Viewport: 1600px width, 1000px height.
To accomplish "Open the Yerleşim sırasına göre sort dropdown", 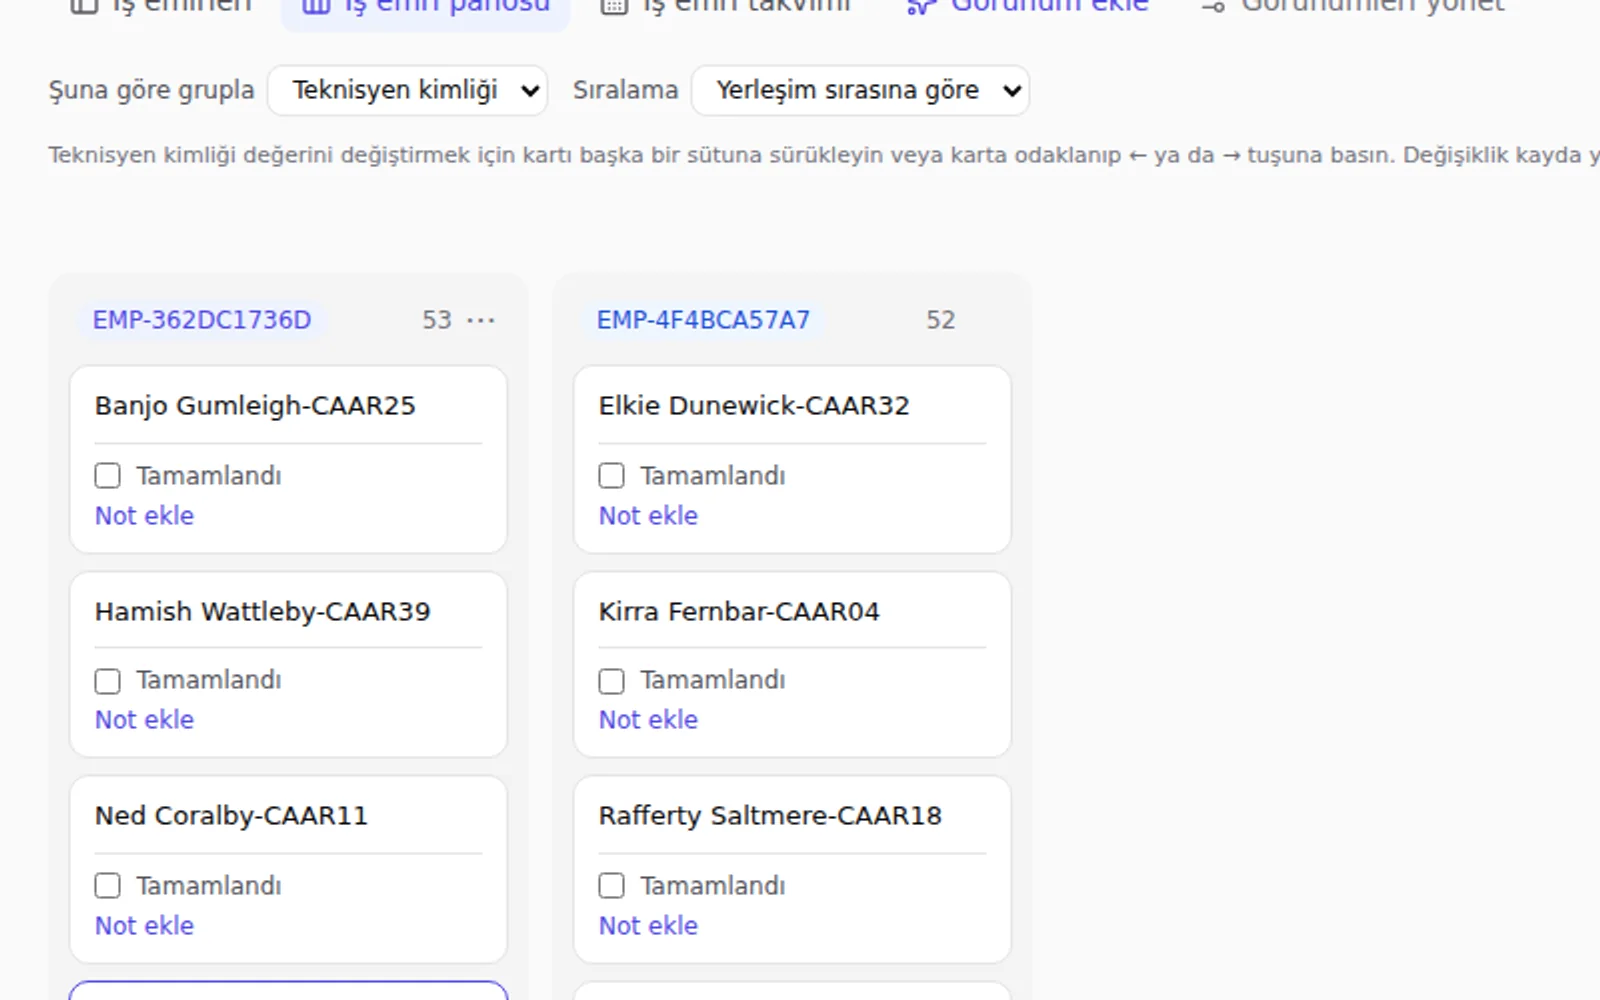I will pos(860,90).
